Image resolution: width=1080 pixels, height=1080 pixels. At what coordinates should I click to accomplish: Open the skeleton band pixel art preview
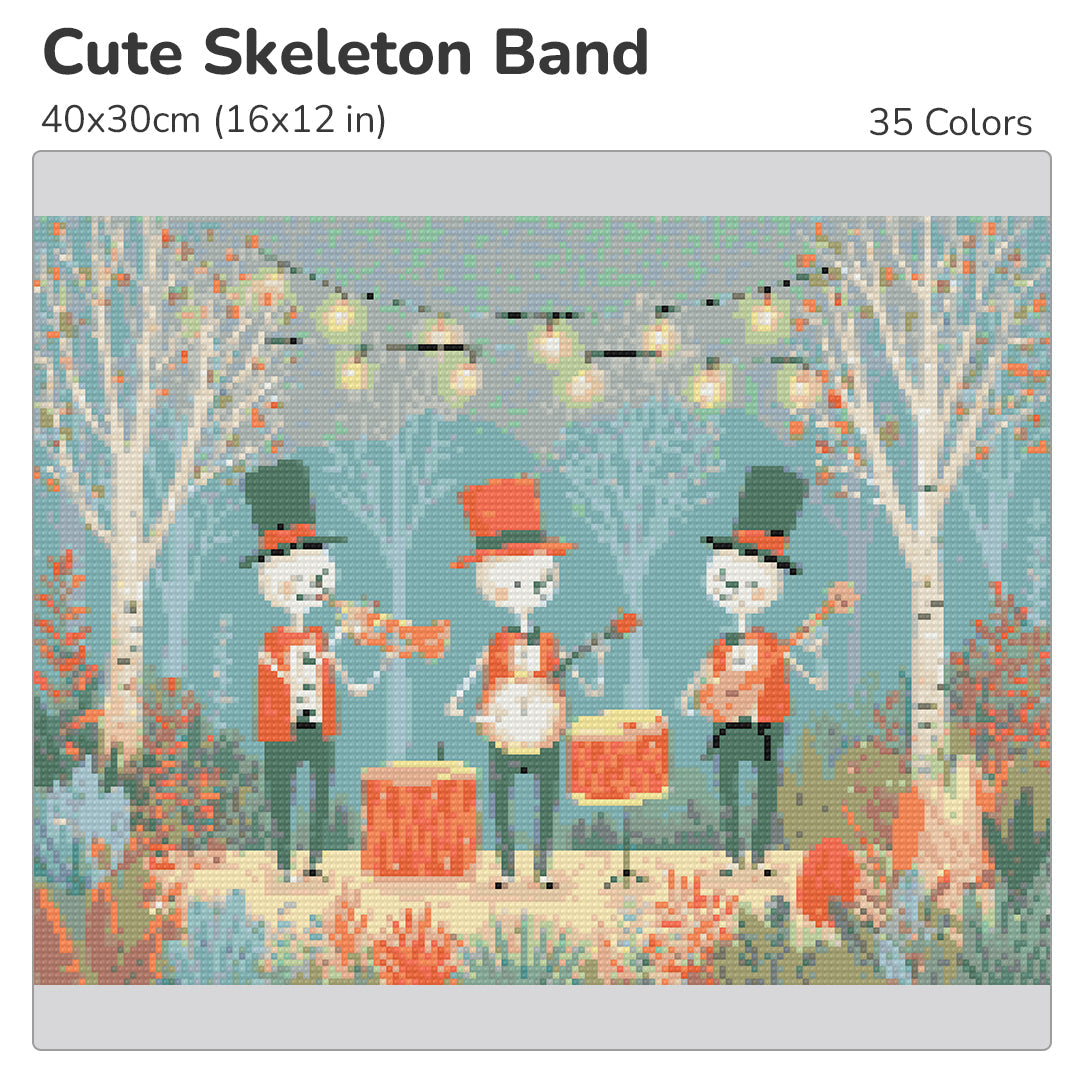pos(542,600)
